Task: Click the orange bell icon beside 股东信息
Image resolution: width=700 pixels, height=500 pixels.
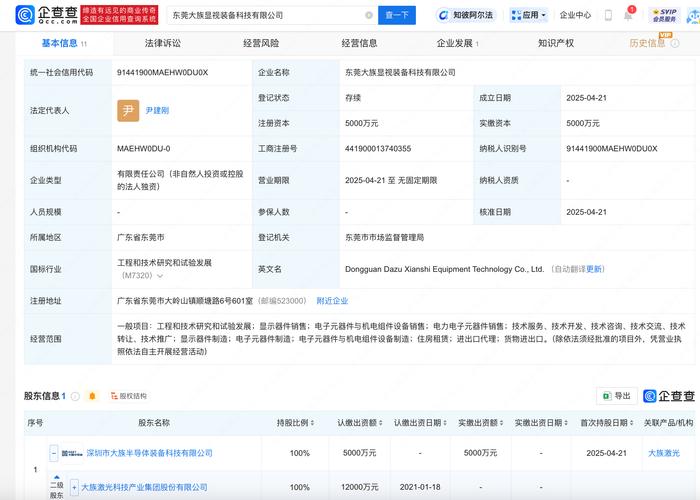Action: pos(92,396)
